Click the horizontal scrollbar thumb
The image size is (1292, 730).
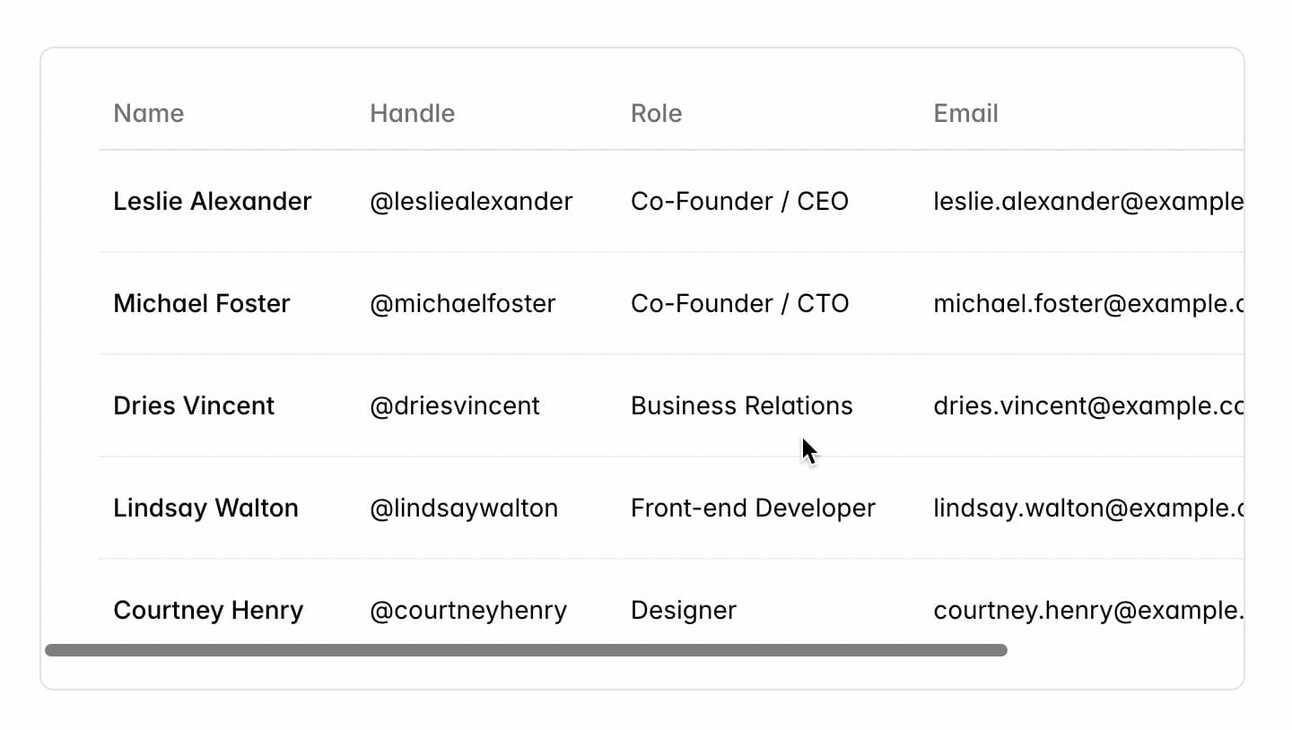point(526,650)
